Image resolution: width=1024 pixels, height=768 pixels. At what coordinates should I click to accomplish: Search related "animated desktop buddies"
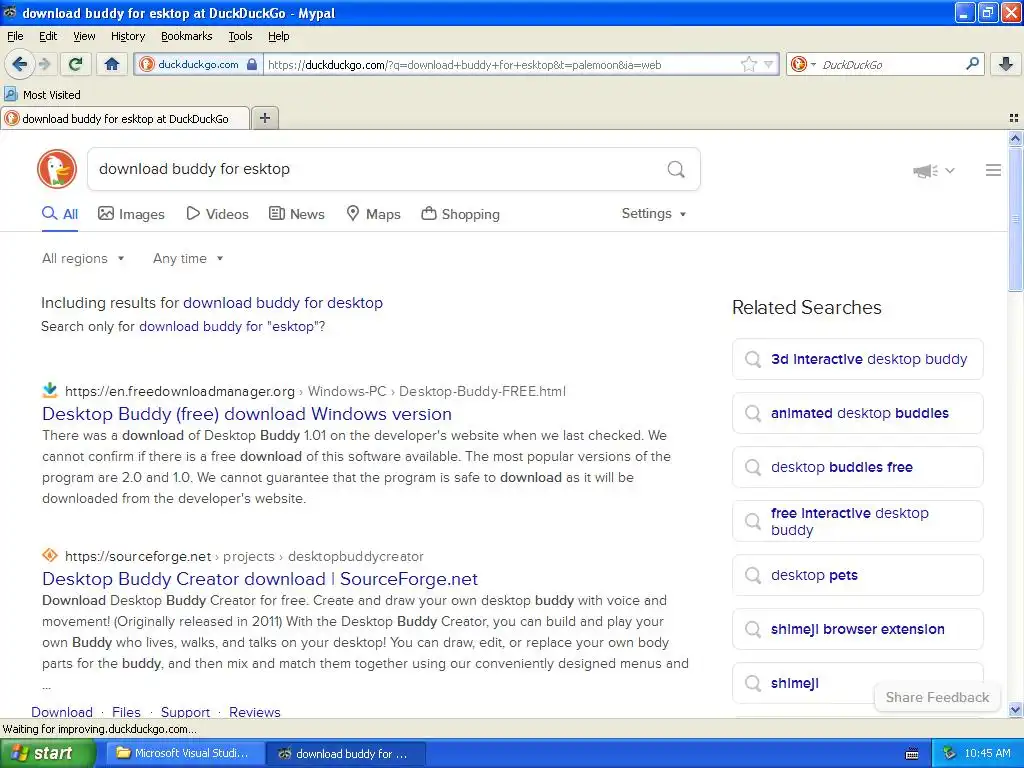857,413
